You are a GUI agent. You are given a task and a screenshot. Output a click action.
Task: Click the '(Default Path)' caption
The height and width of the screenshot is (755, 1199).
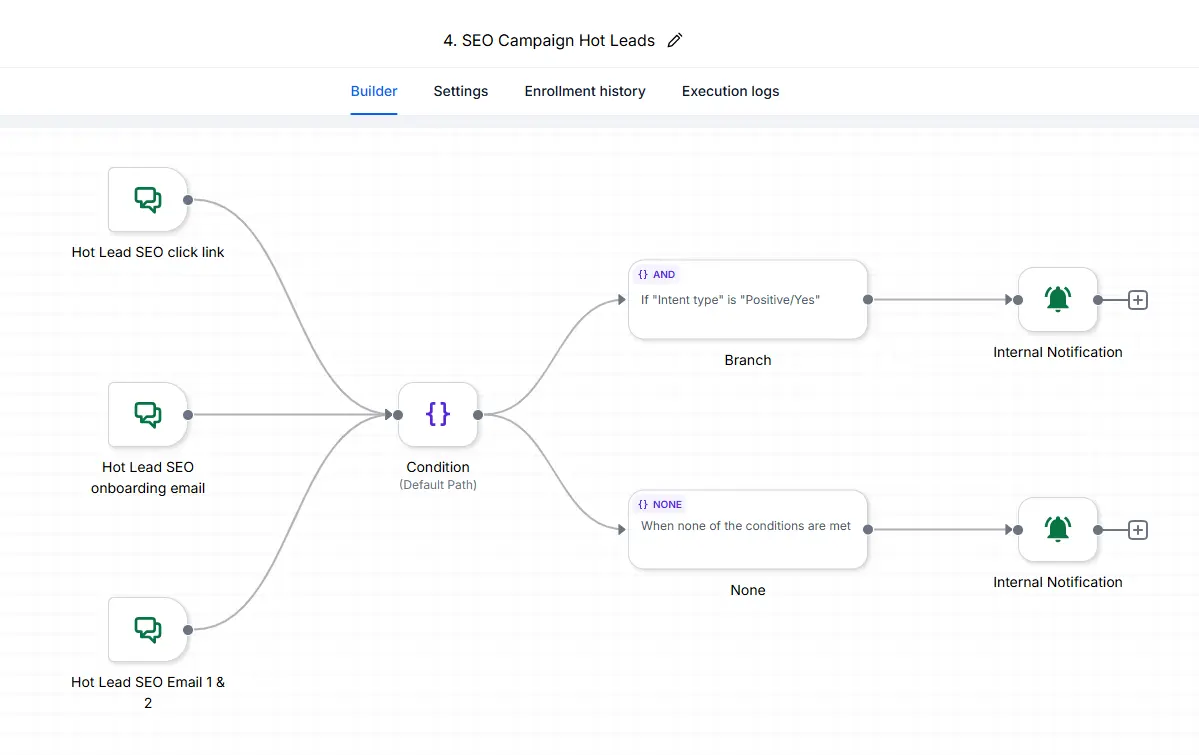pos(437,485)
